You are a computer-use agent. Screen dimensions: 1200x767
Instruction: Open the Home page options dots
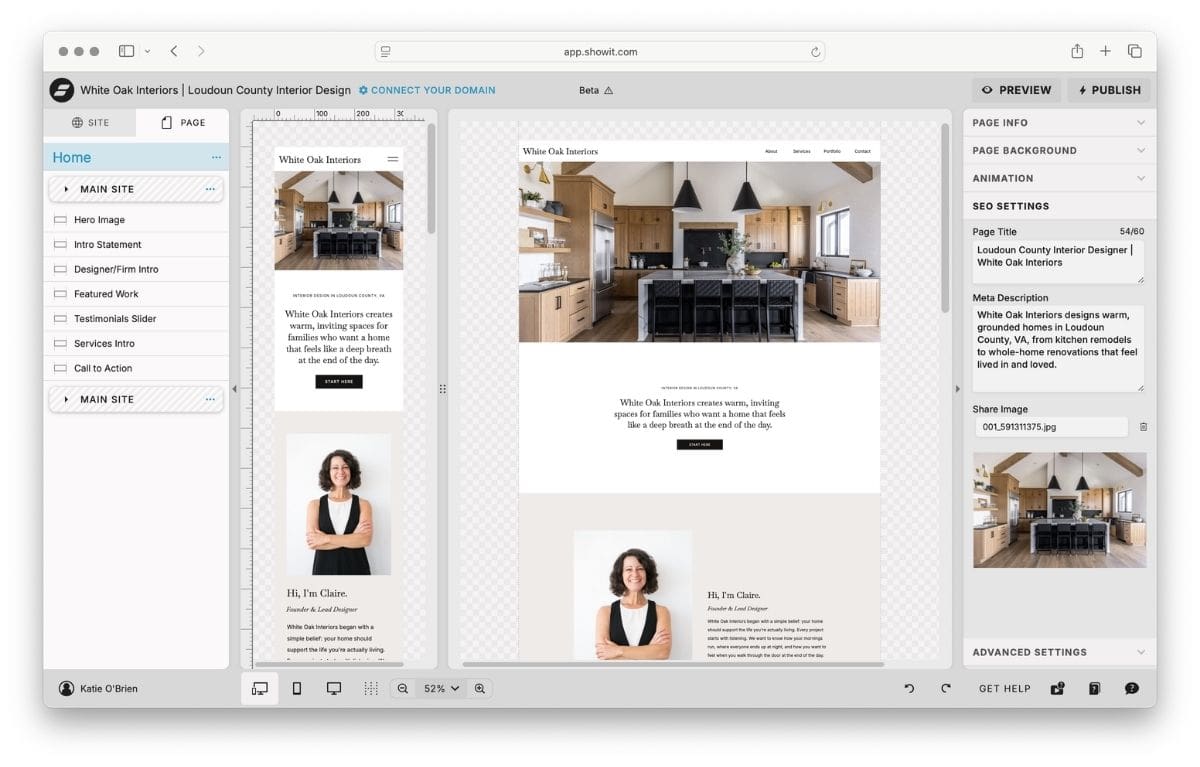pos(216,158)
